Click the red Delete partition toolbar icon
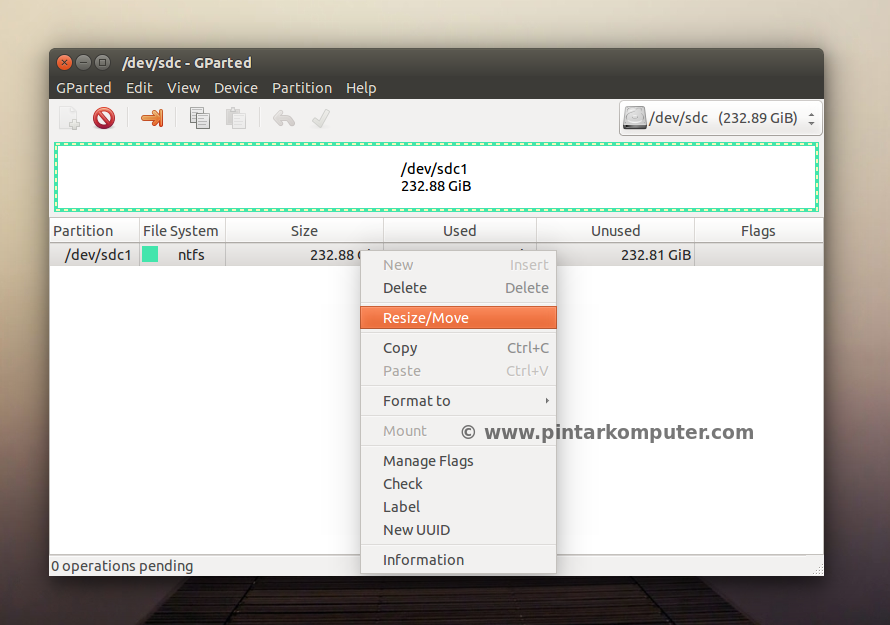This screenshot has width=890, height=625. click(104, 118)
